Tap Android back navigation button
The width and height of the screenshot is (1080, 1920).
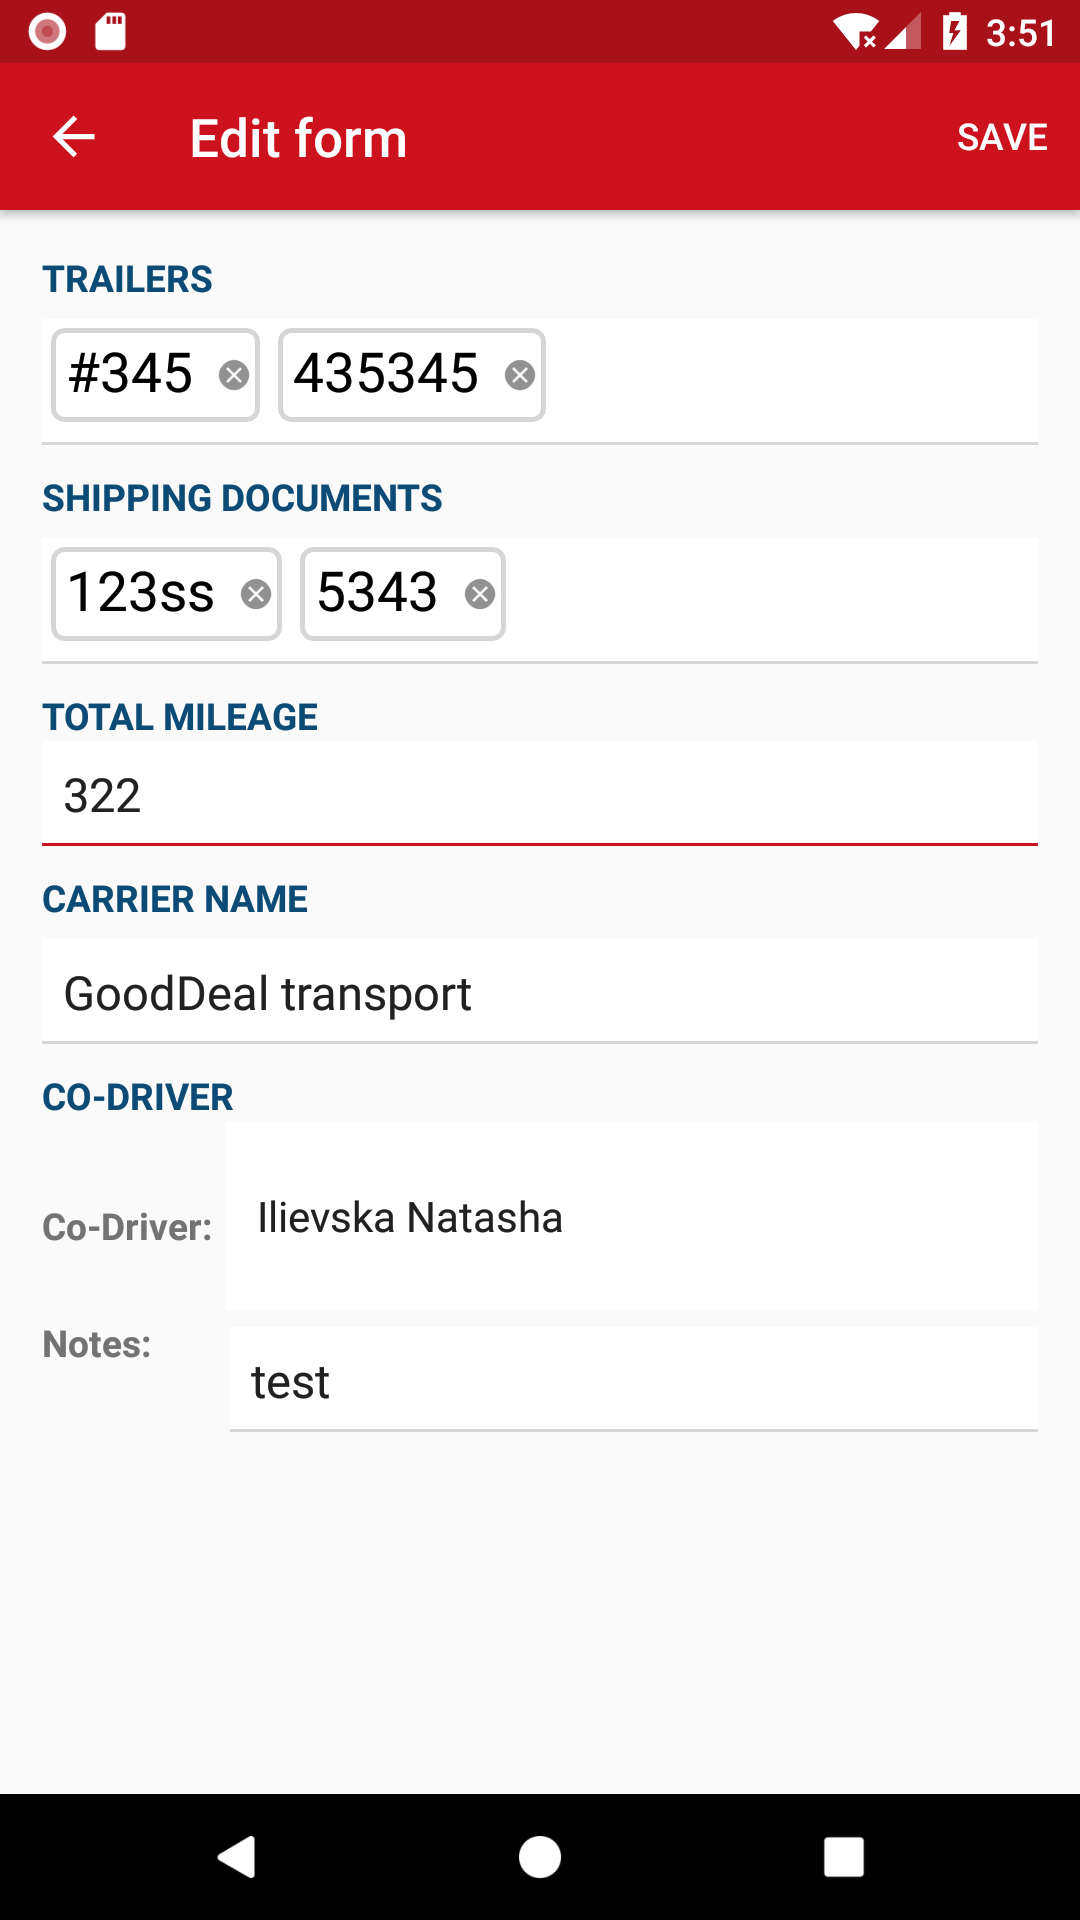(x=237, y=1857)
